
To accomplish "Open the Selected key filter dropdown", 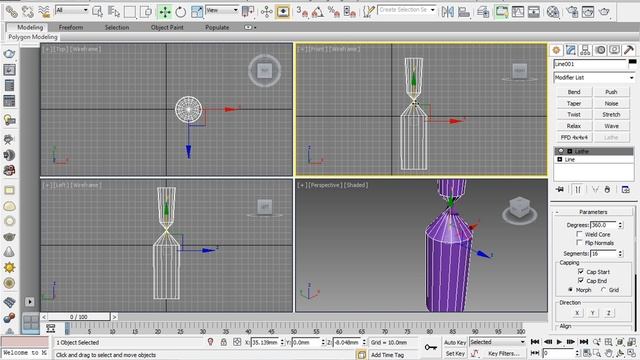I will (x=497, y=342).
